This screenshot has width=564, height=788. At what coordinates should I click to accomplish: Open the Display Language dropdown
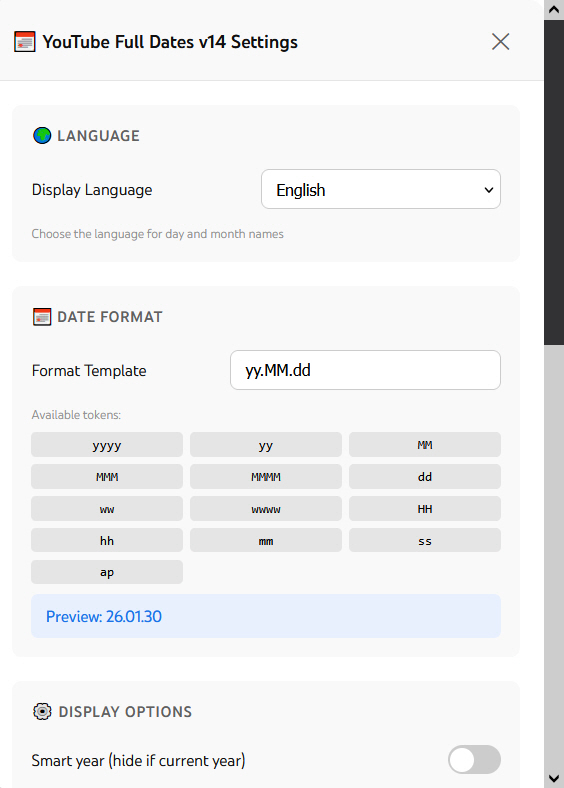381,189
